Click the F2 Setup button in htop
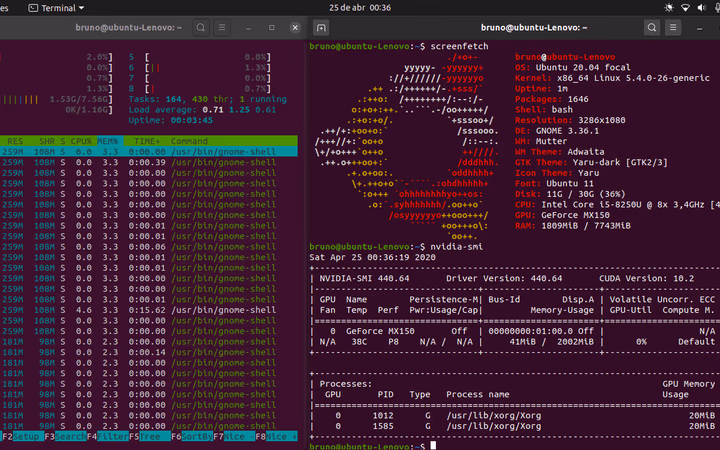This screenshot has width=720, height=450. (23, 436)
